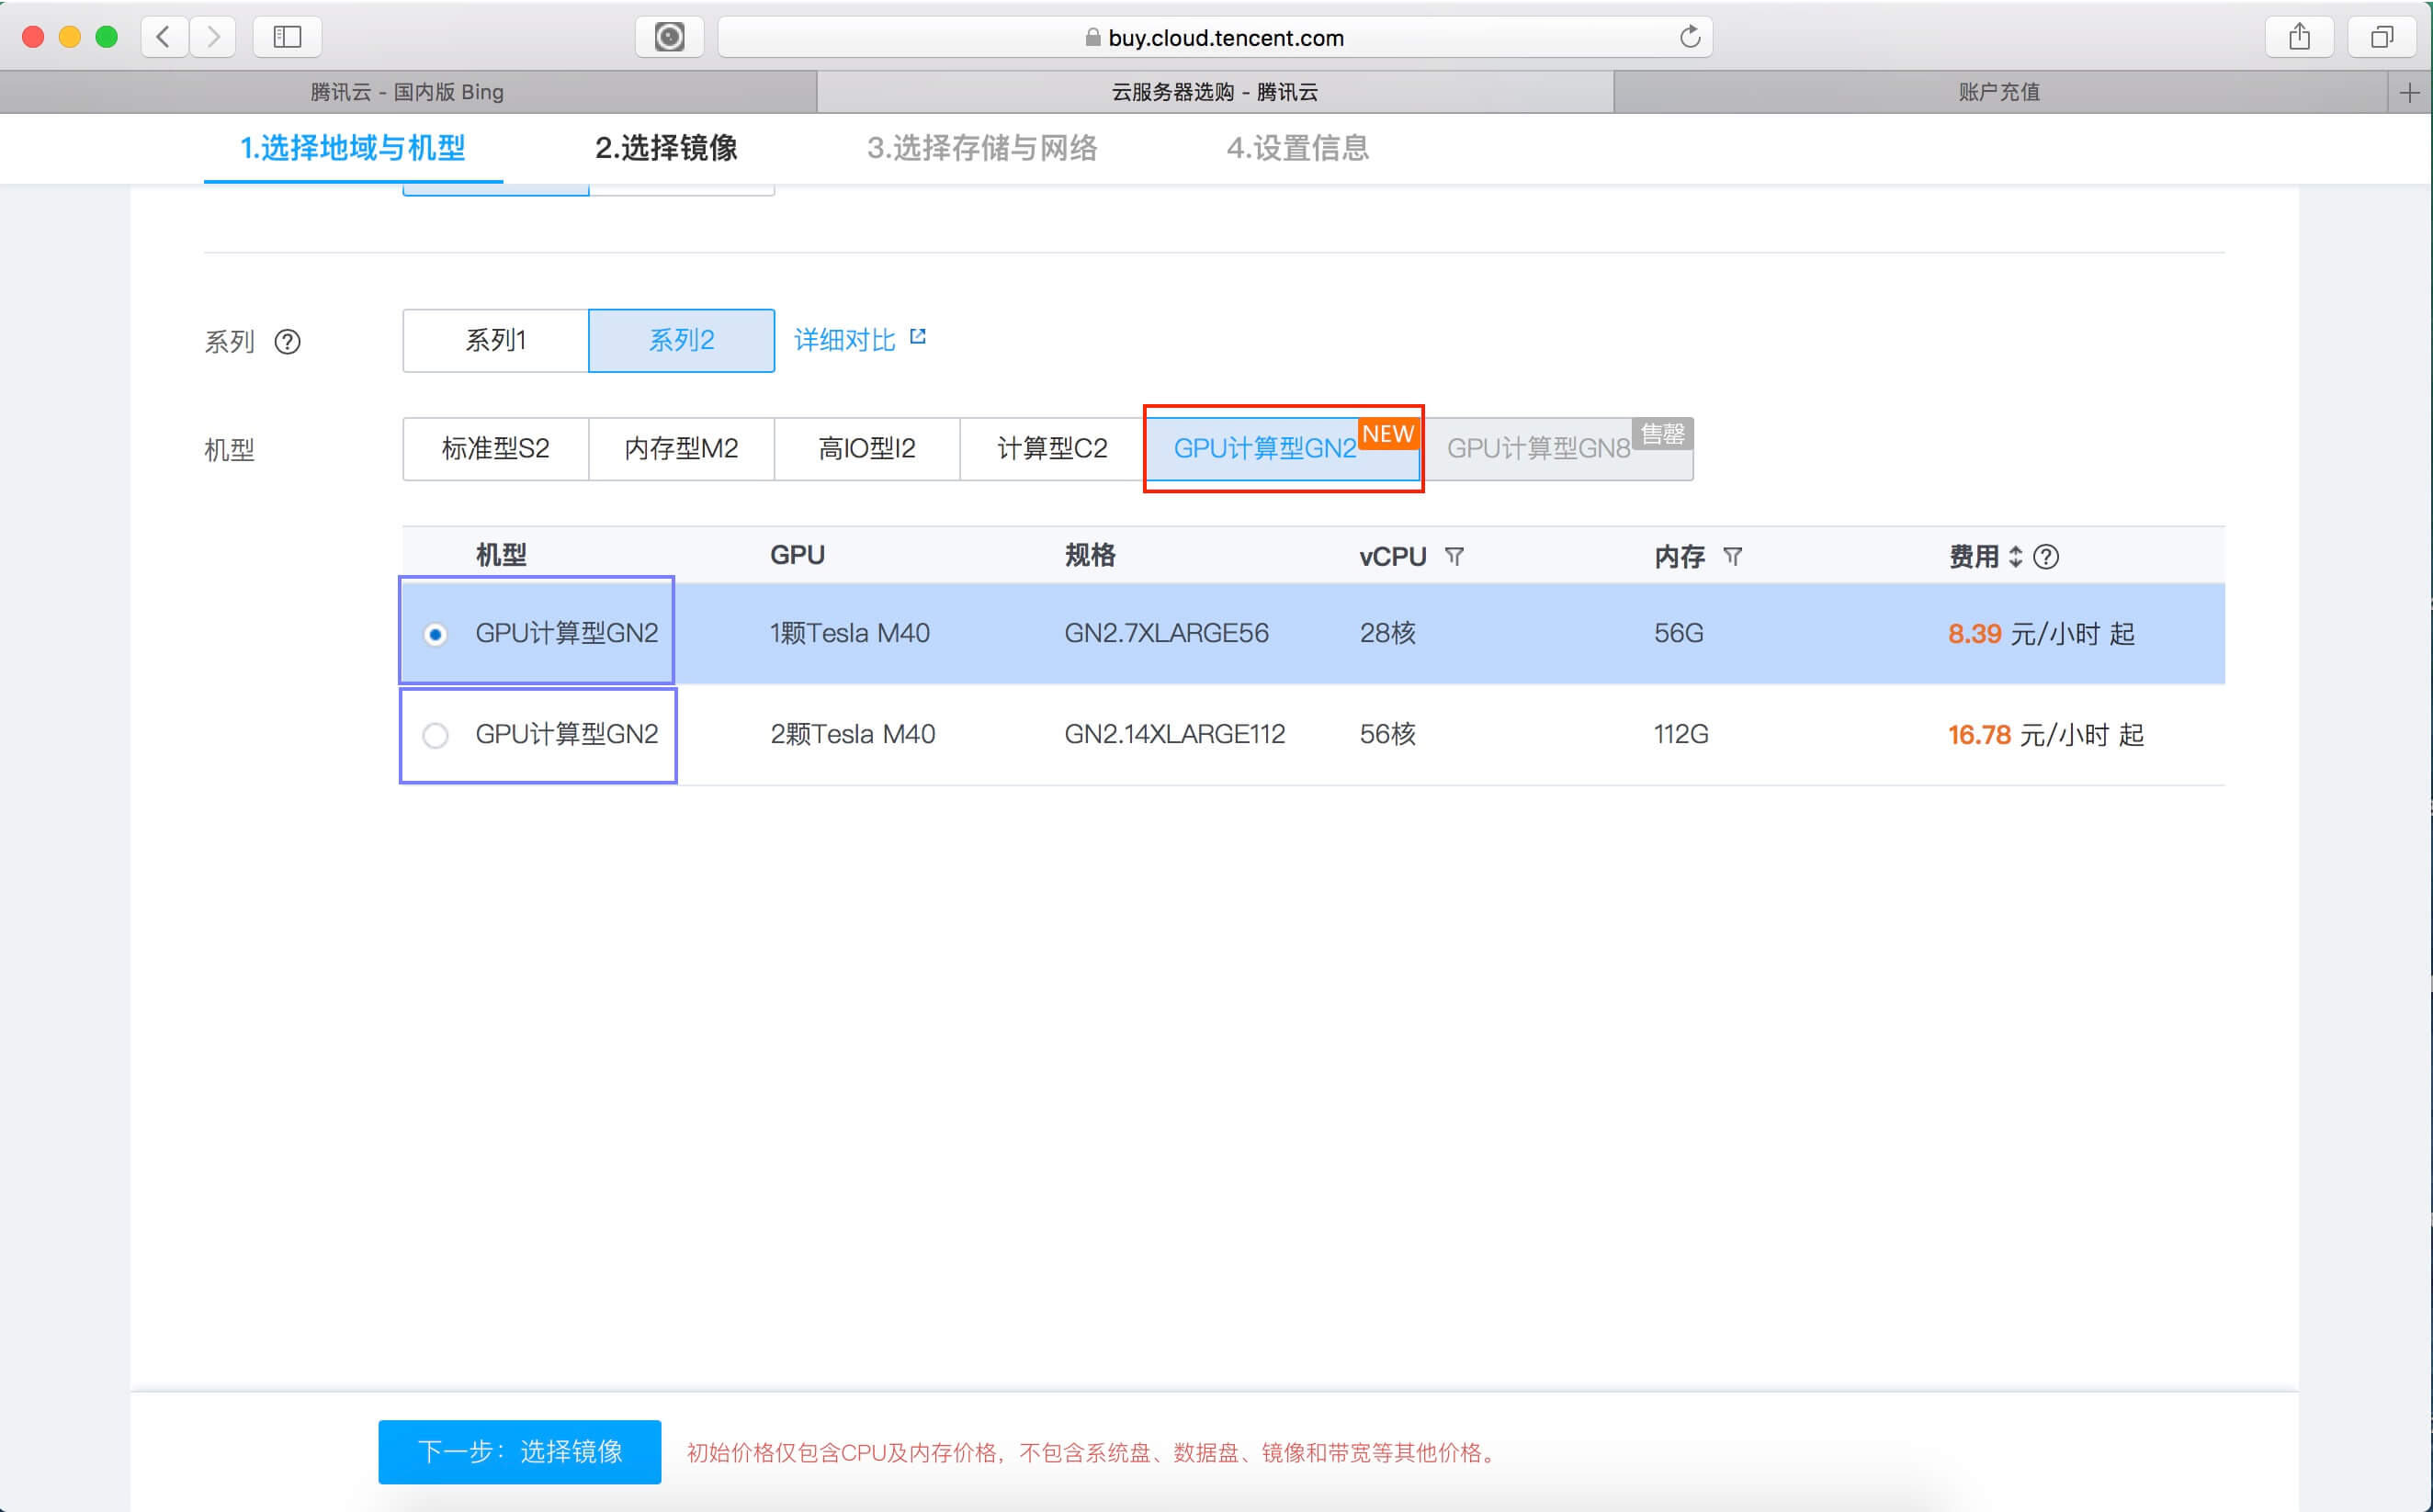
Task: Go to step 2.选择镜像
Action: coord(666,148)
